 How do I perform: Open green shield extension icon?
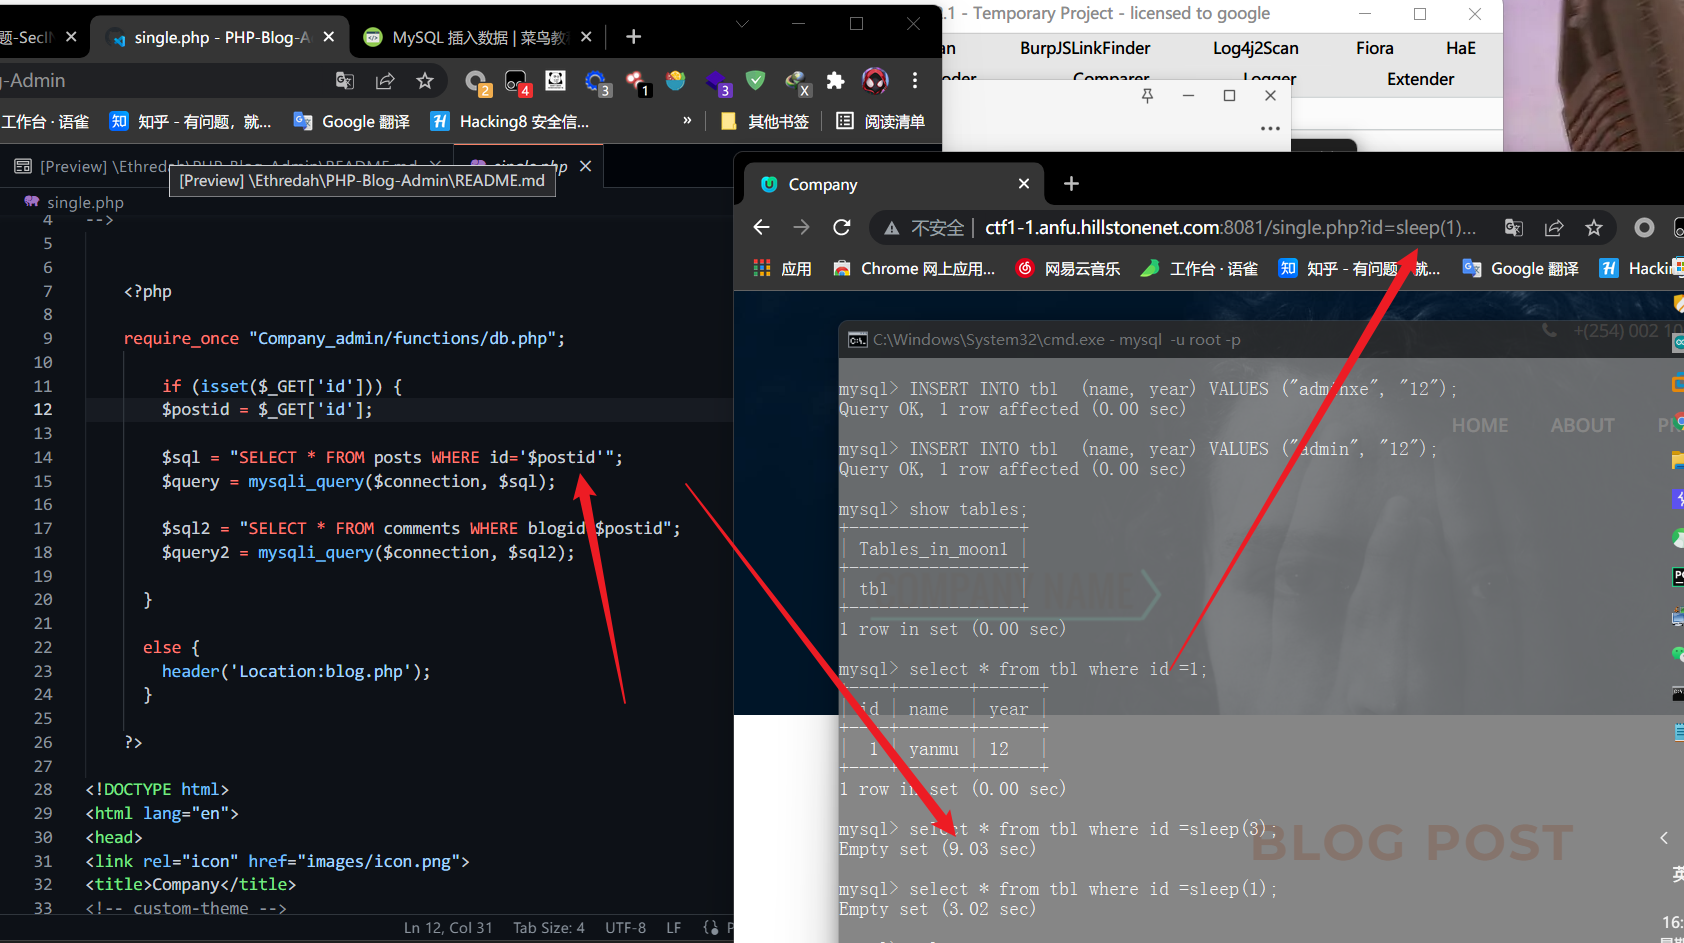click(756, 80)
